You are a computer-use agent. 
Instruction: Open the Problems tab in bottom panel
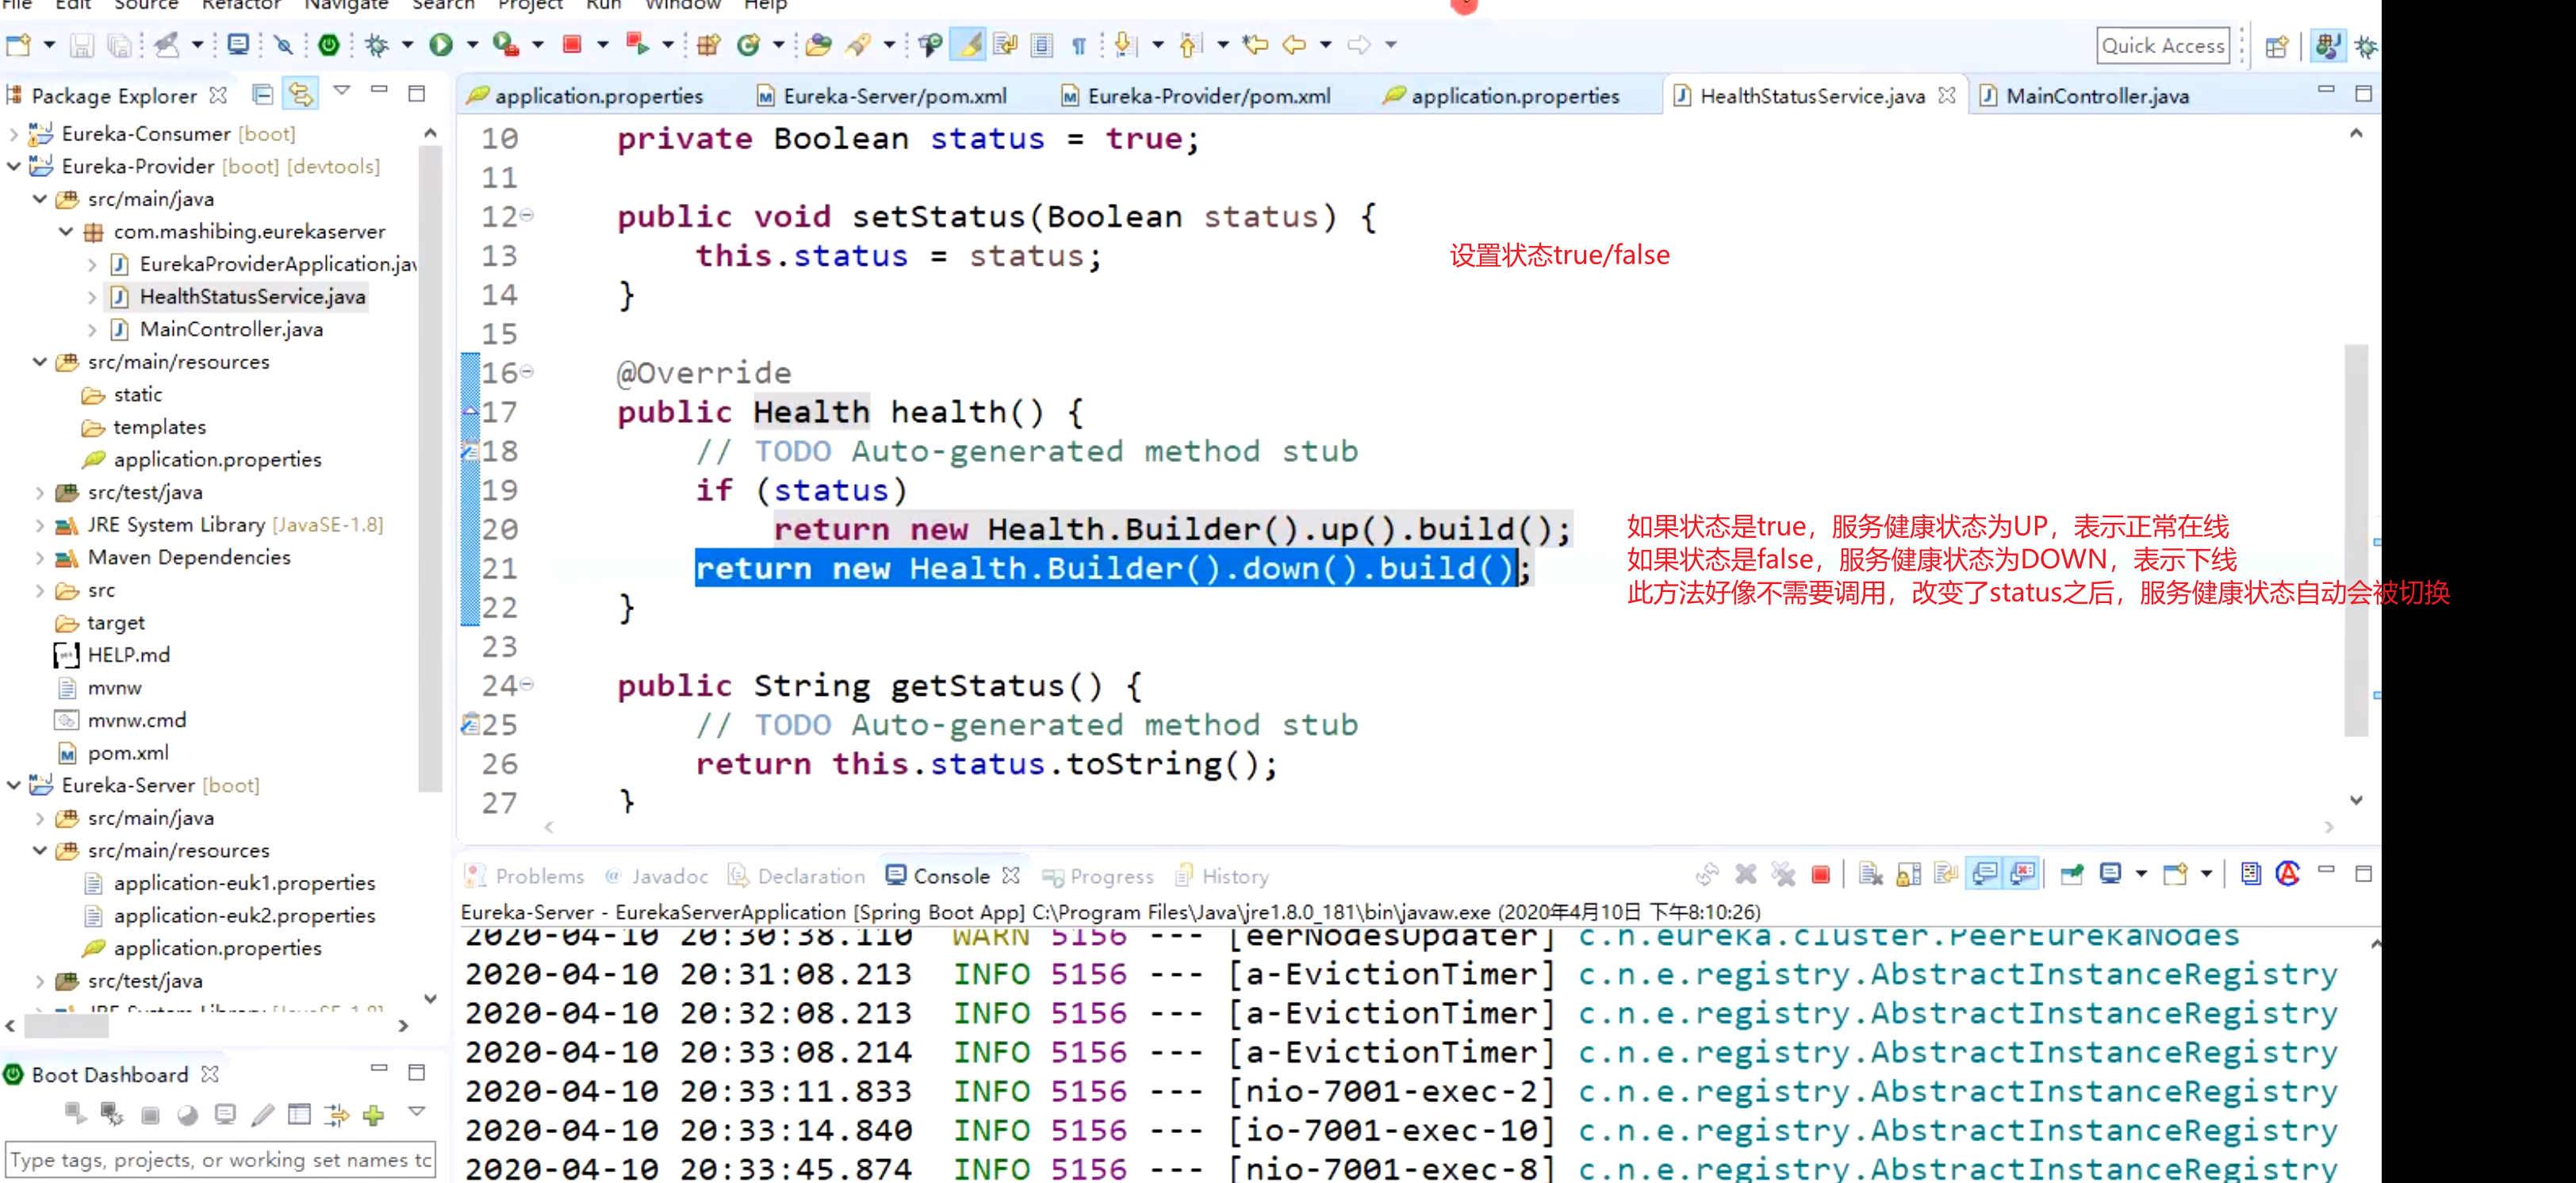click(x=525, y=877)
